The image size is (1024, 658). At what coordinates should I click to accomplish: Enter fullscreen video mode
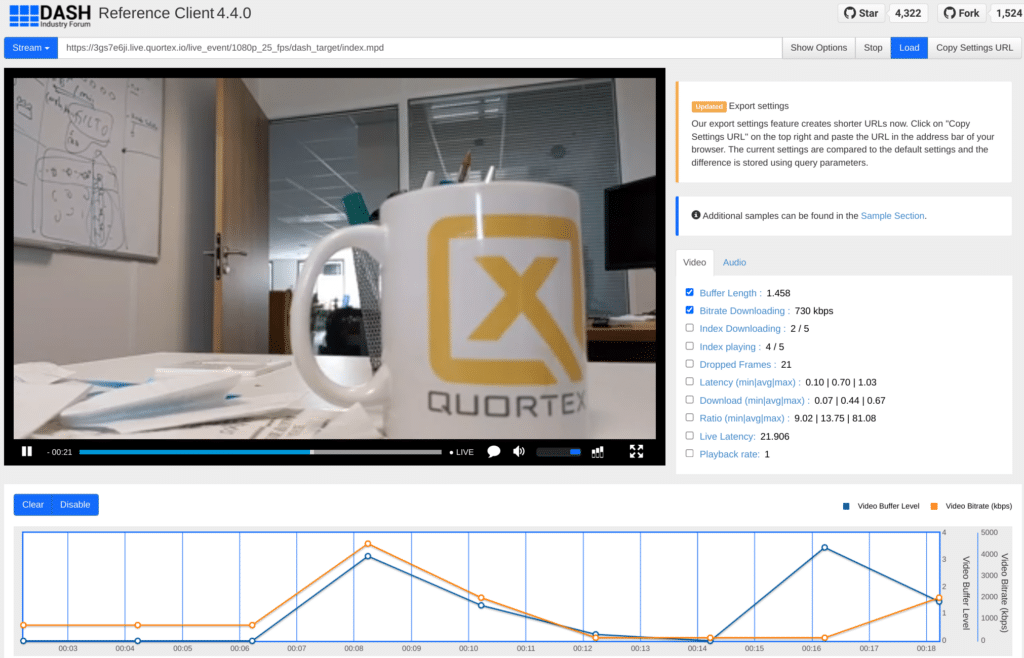(636, 452)
